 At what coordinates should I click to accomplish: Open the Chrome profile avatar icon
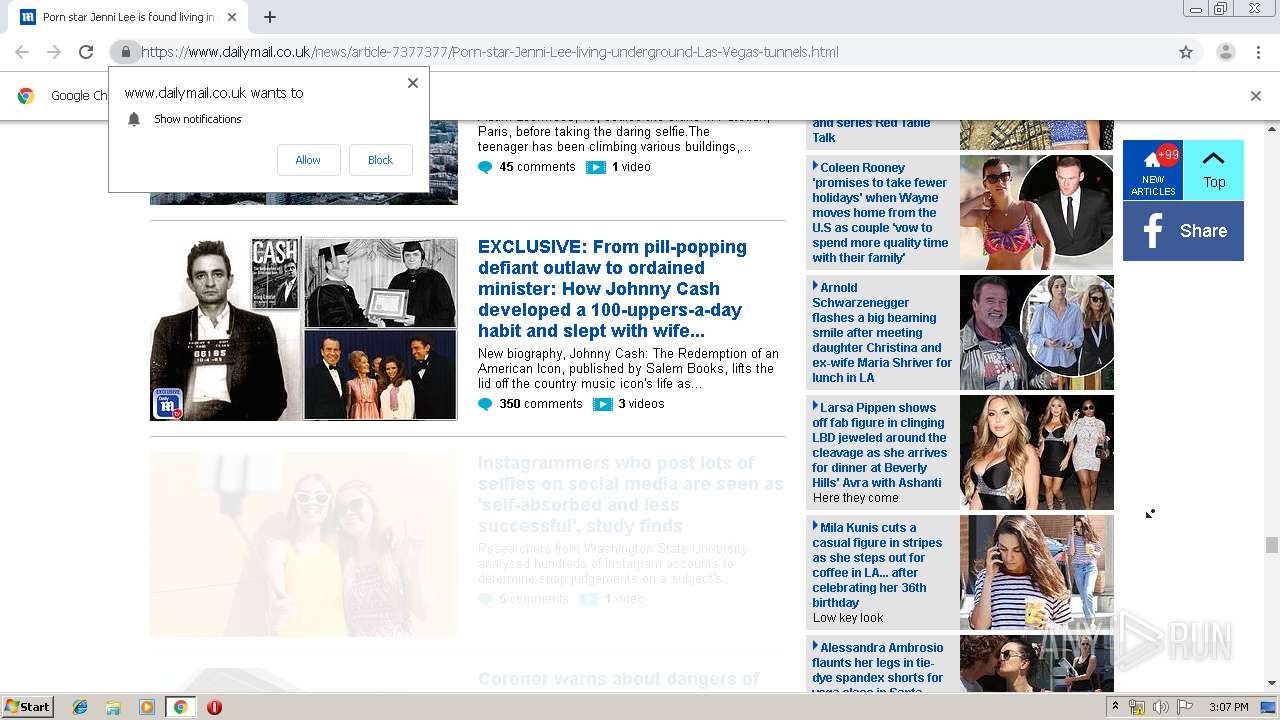(x=1225, y=52)
